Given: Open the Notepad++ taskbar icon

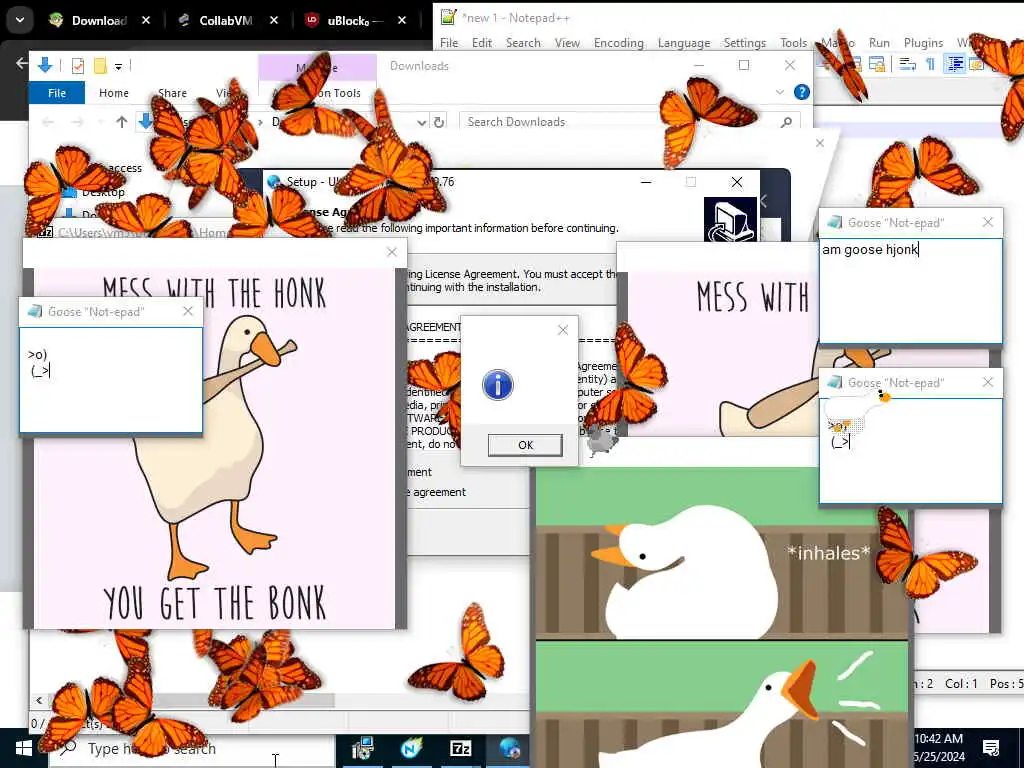Looking at the screenshot, I should coord(411,748).
